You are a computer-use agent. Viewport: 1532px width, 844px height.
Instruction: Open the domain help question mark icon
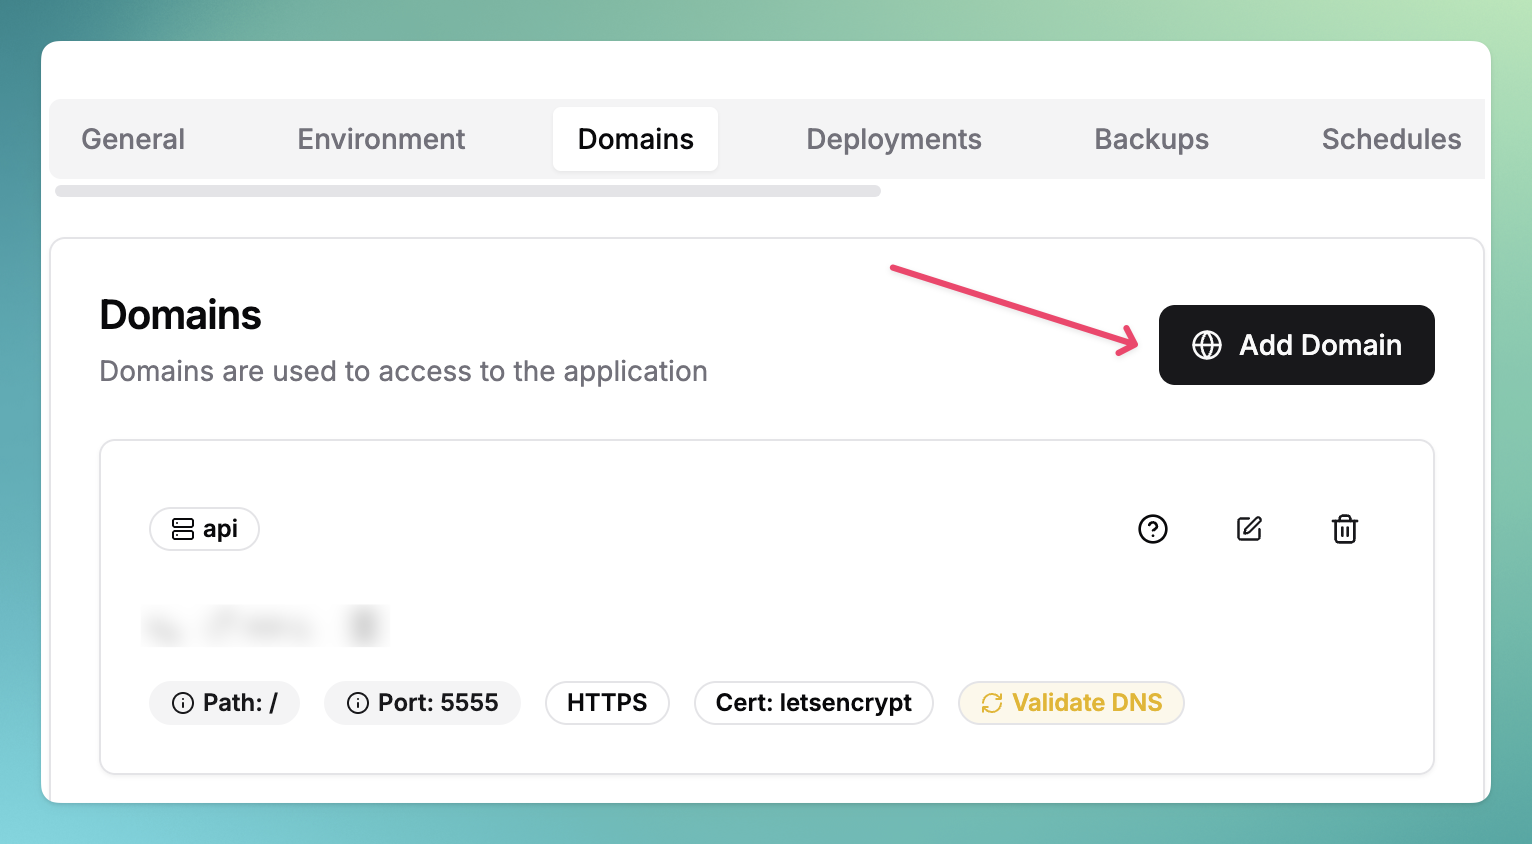click(1153, 529)
